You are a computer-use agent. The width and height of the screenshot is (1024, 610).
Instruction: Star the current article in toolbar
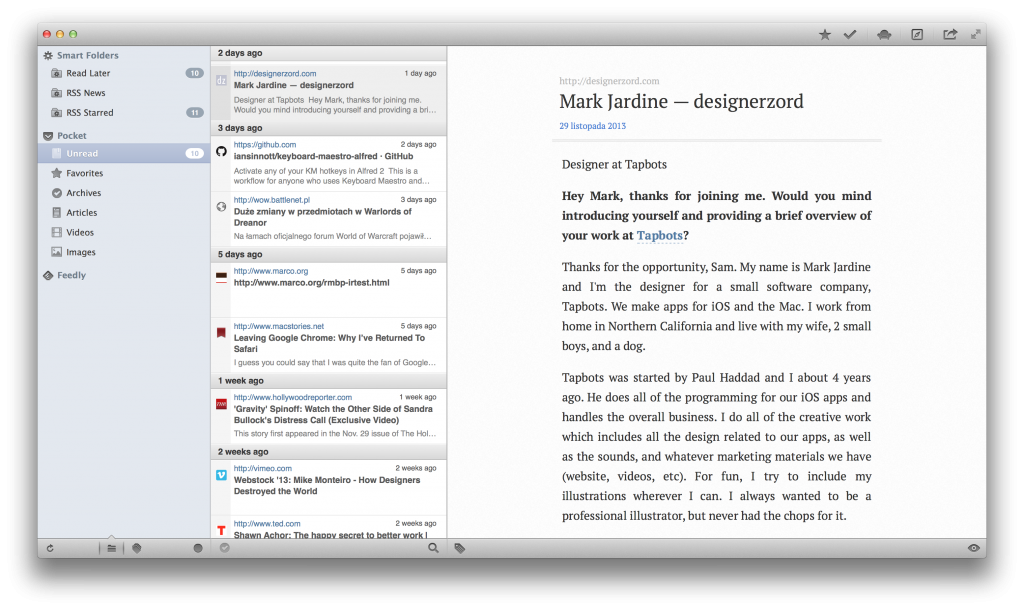825,35
